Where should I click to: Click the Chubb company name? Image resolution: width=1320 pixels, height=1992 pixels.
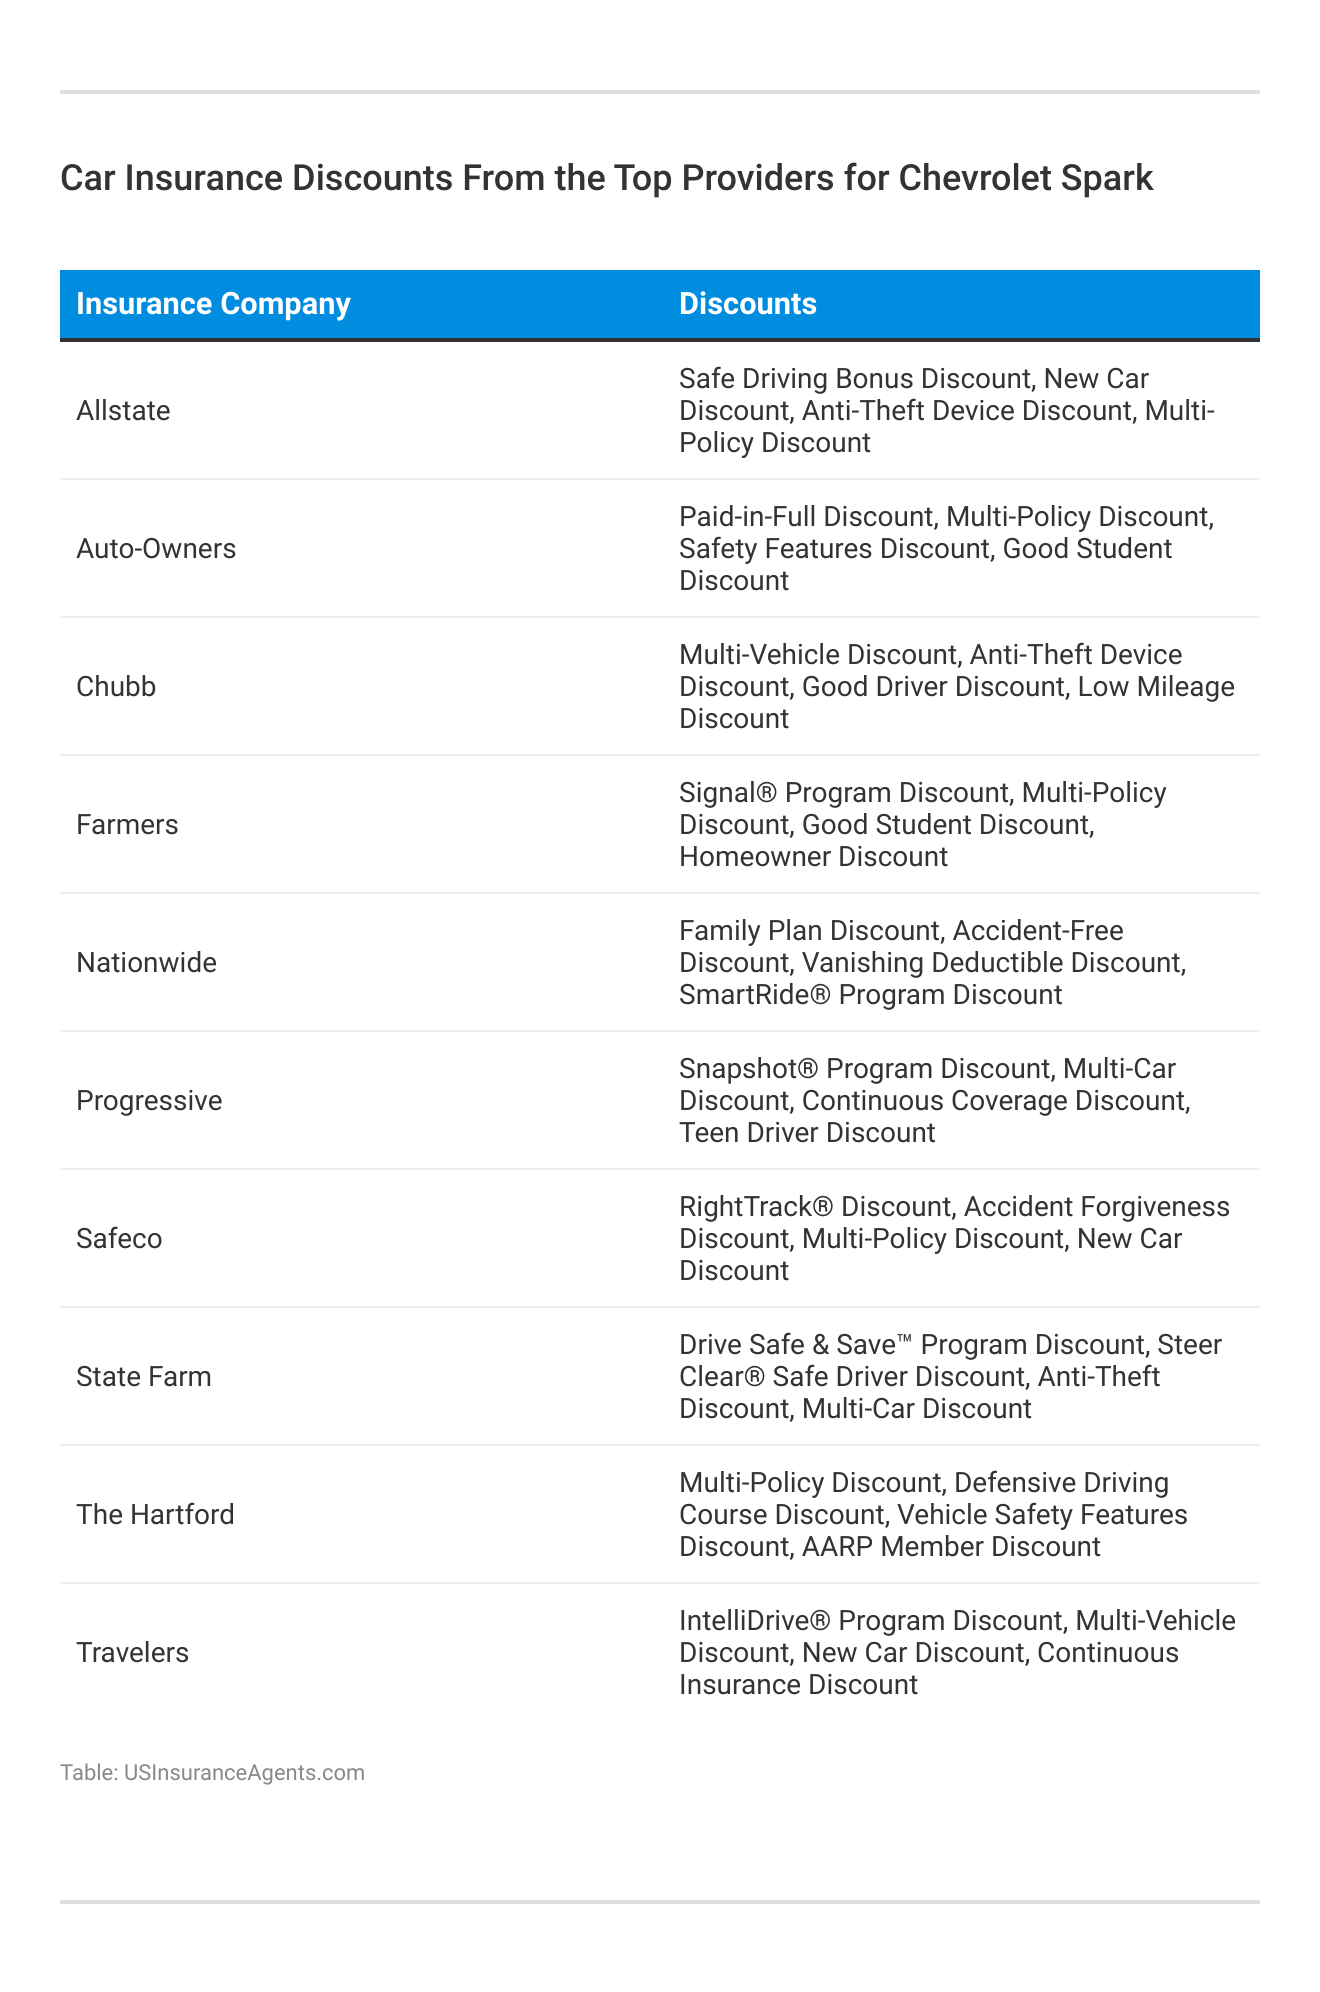tap(116, 687)
